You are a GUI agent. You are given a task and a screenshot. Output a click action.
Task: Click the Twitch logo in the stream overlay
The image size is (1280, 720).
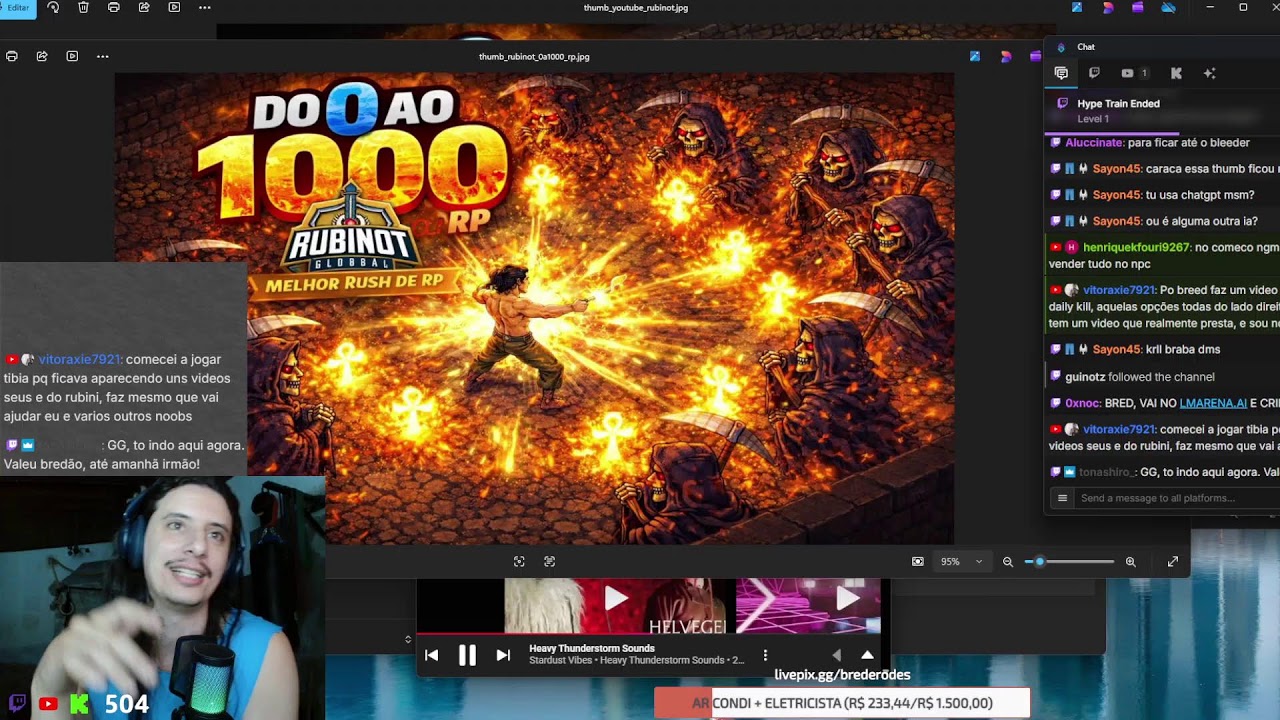17,704
